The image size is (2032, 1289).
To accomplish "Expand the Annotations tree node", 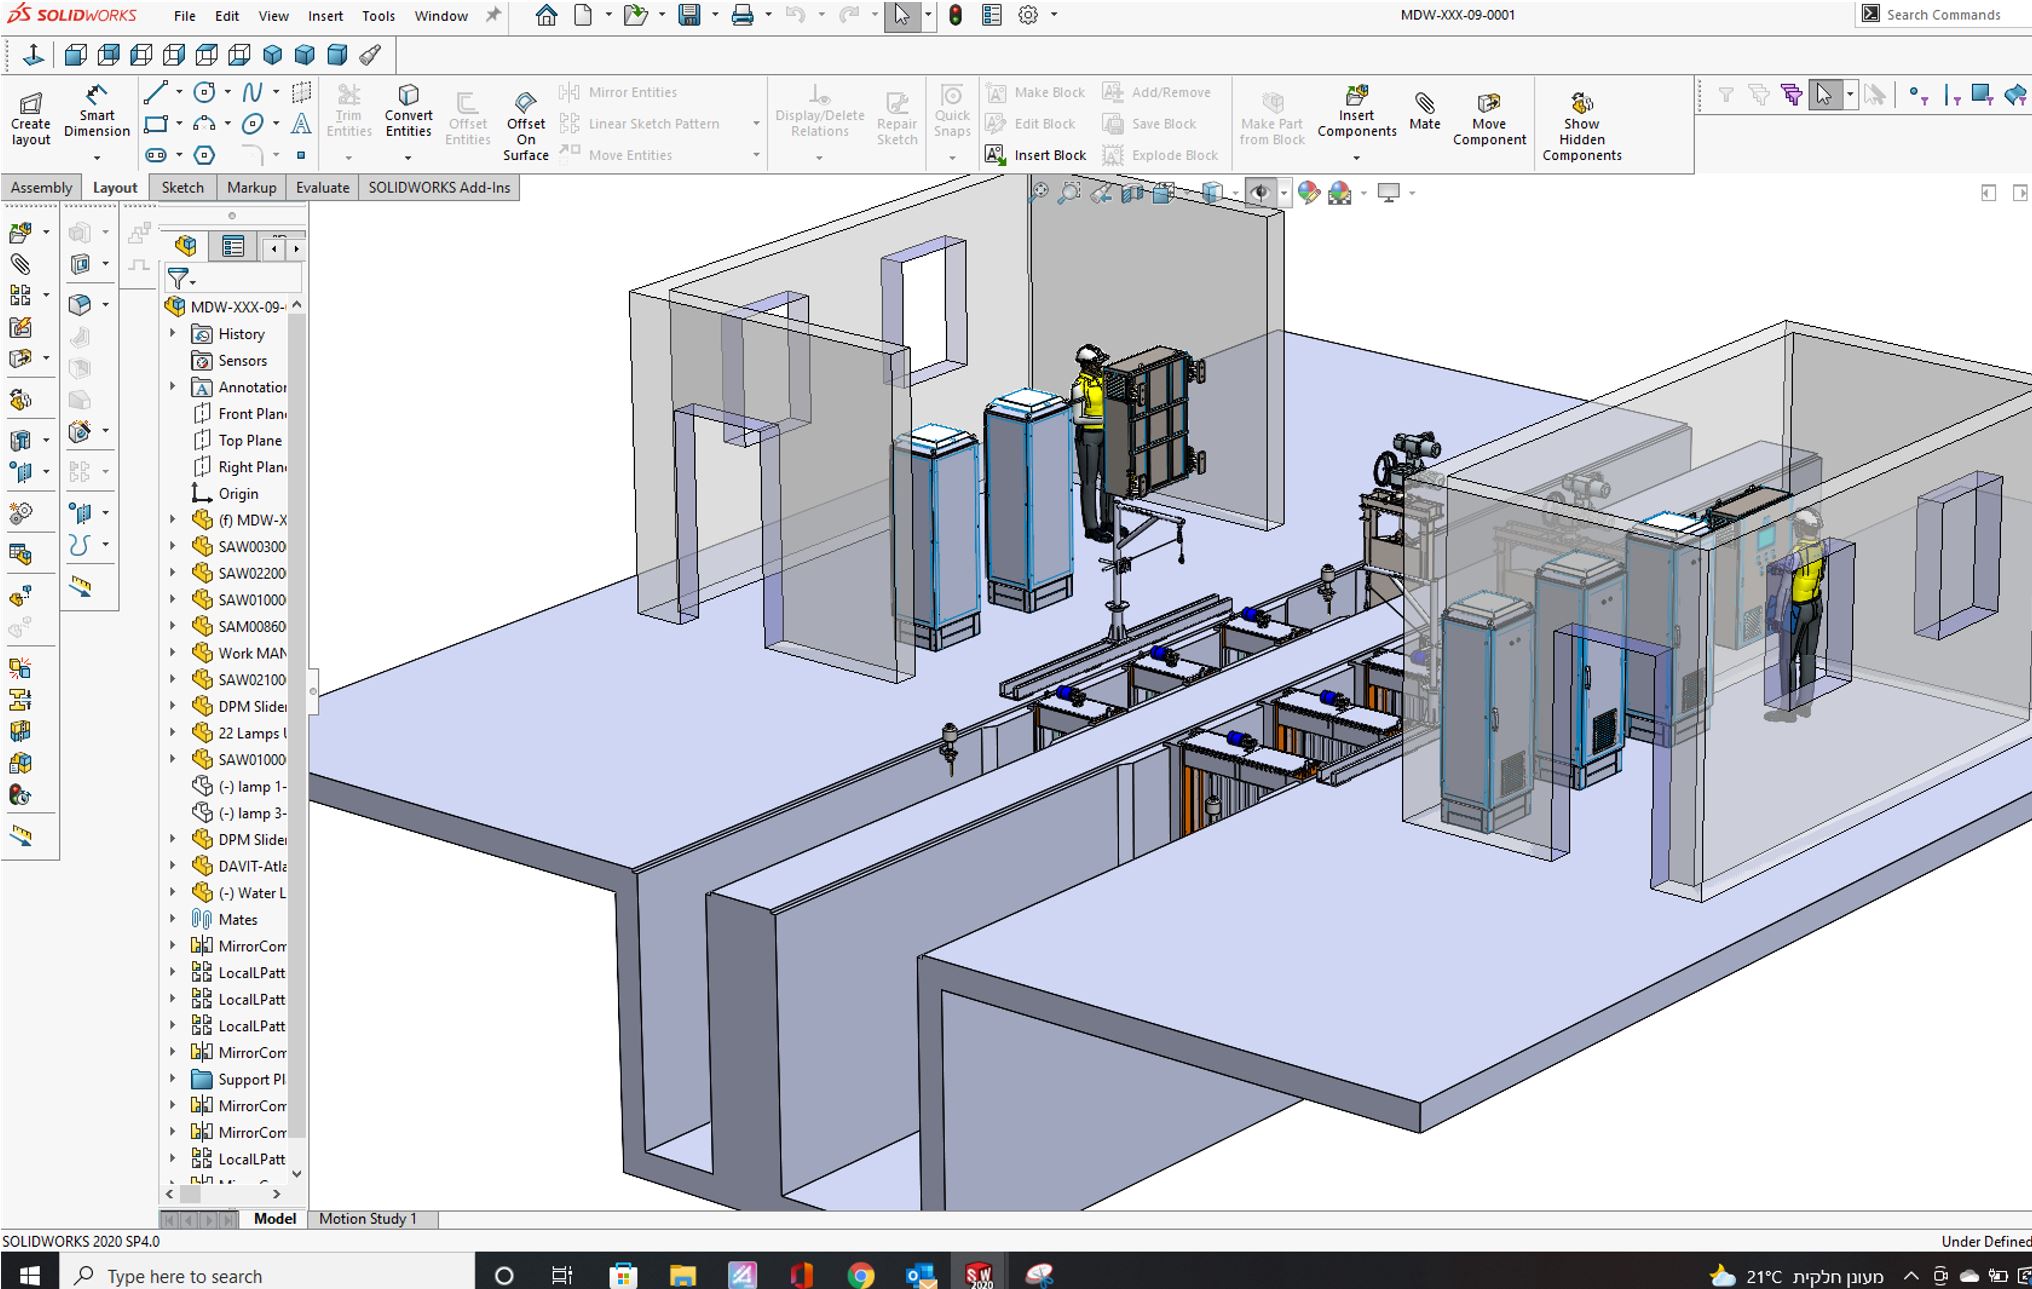I will [172, 386].
